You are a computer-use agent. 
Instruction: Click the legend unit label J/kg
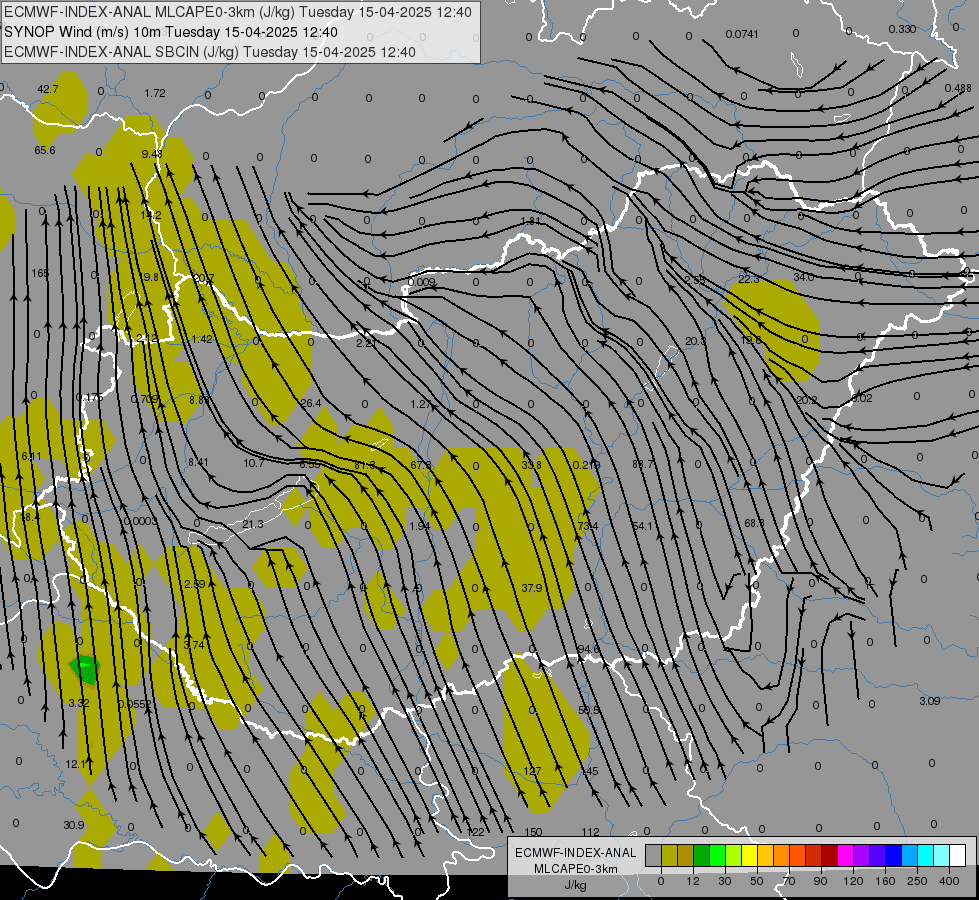[576, 885]
